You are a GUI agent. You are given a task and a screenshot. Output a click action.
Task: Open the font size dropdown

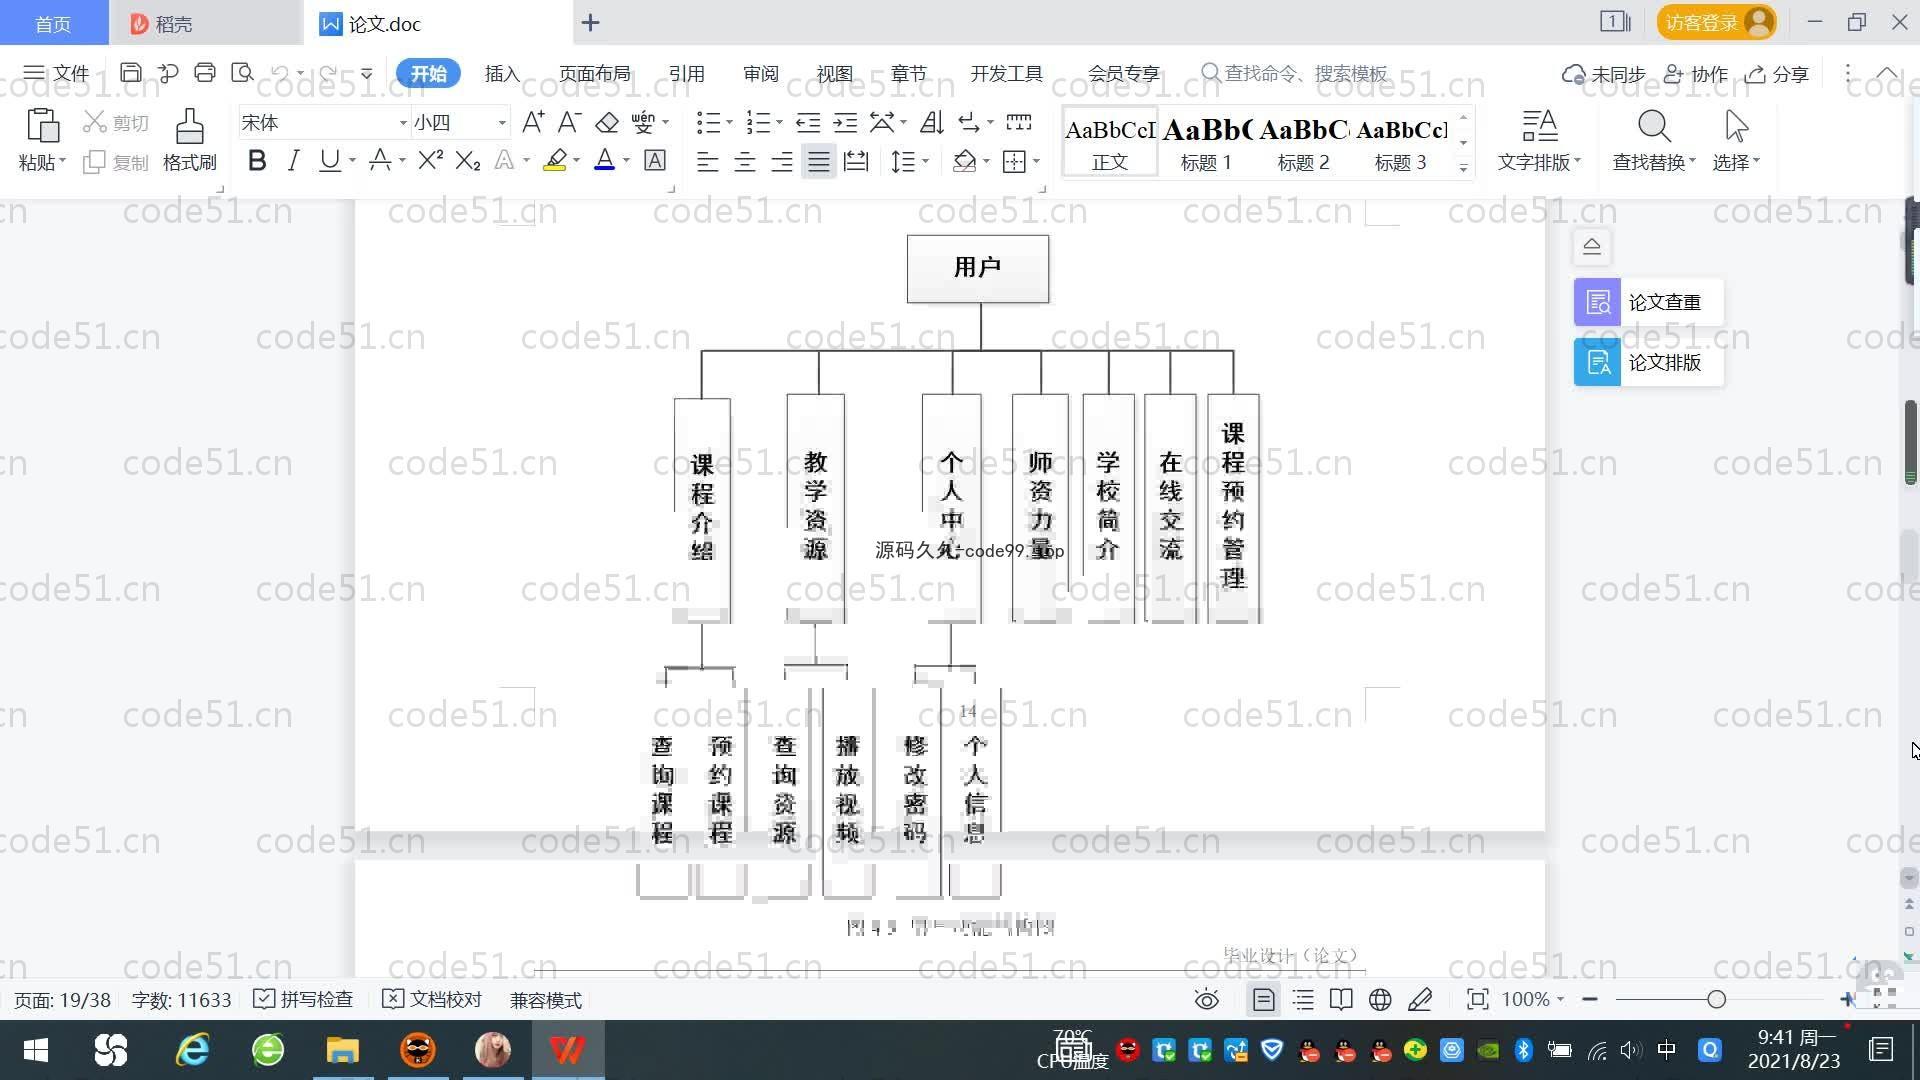(502, 123)
